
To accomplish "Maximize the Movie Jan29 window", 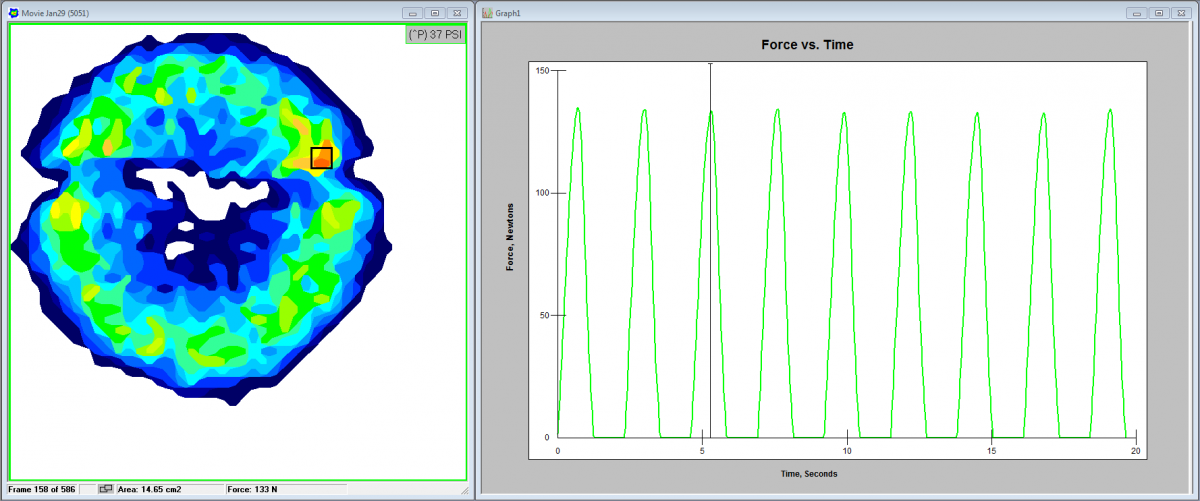I will pyautogui.click(x=434, y=13).
